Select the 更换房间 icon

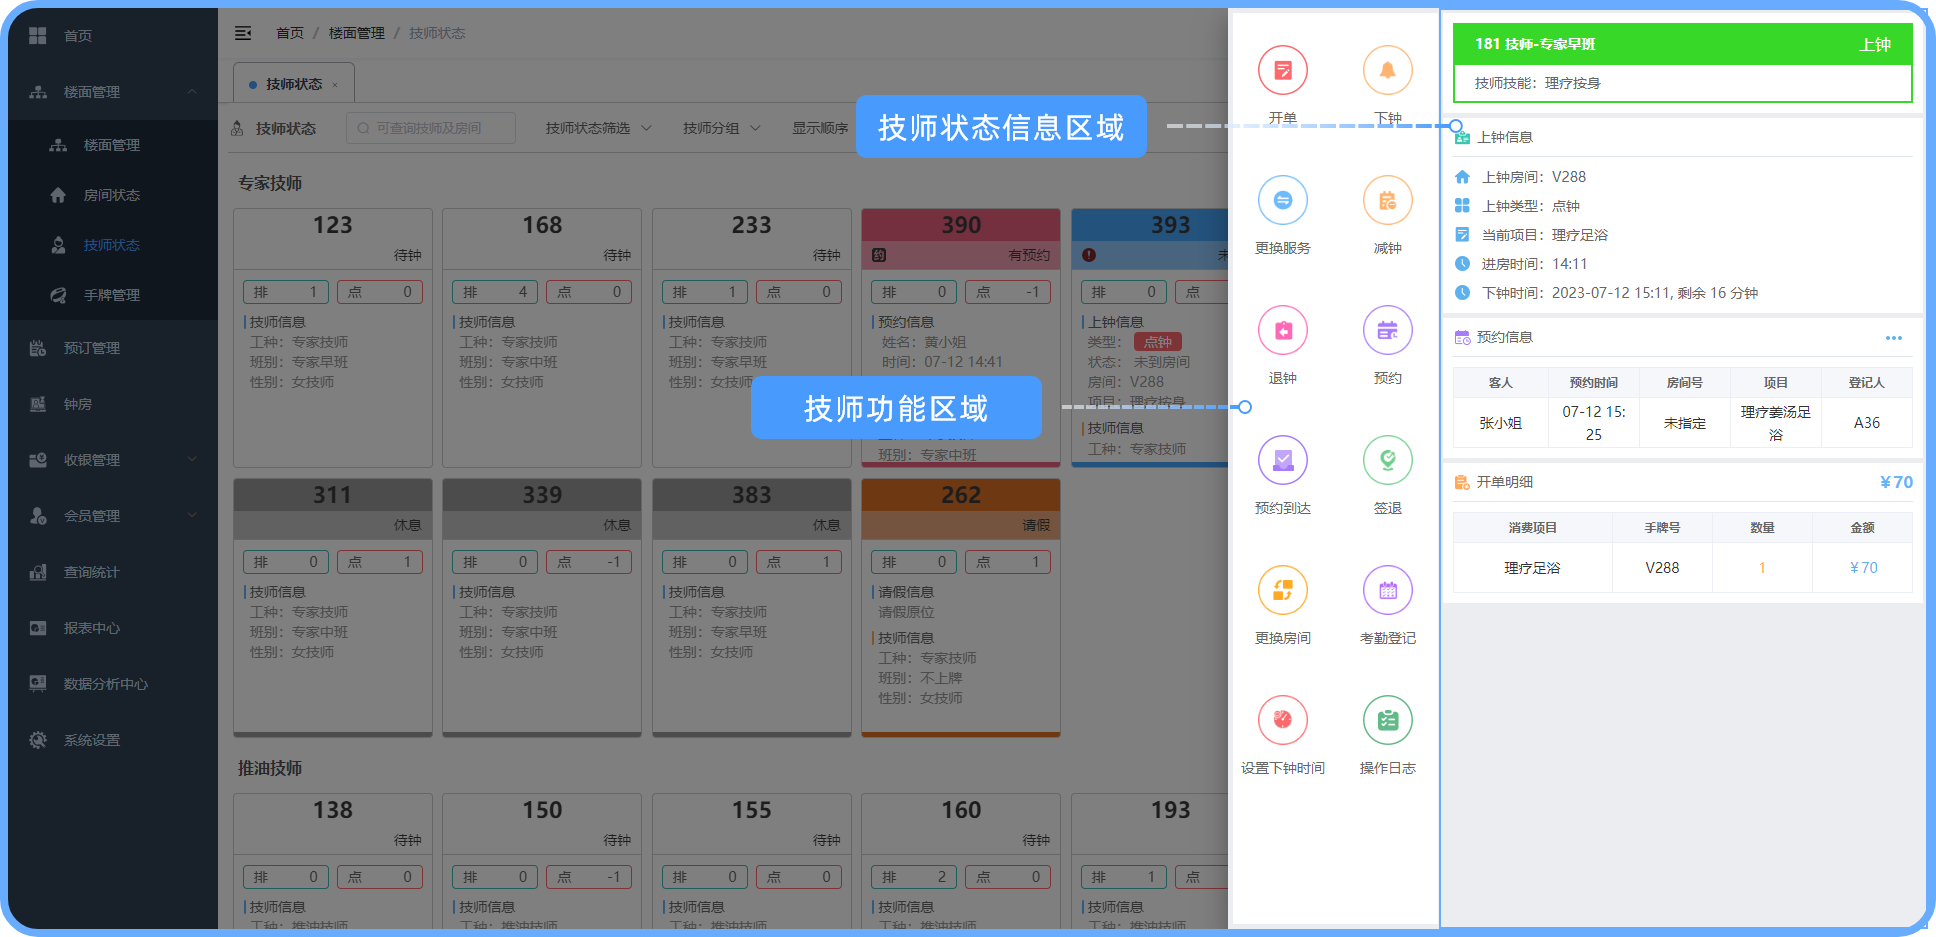pyautogui.click(x=1283, y=591)
